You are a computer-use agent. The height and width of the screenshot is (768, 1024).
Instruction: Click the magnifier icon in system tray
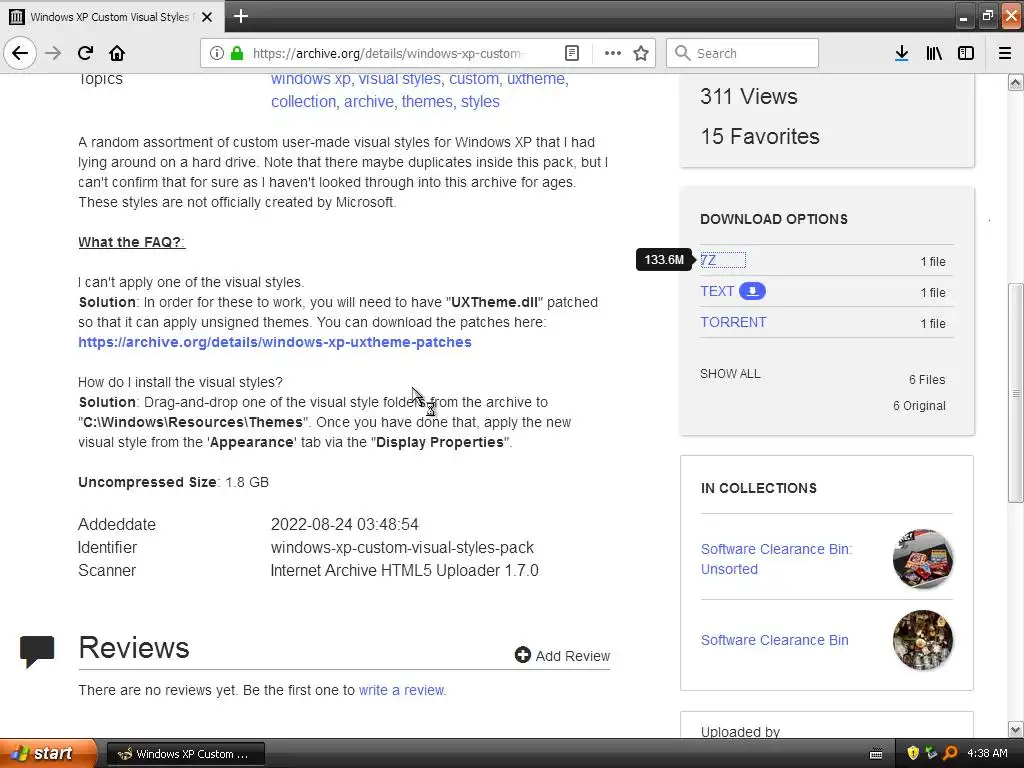(951, 754)
